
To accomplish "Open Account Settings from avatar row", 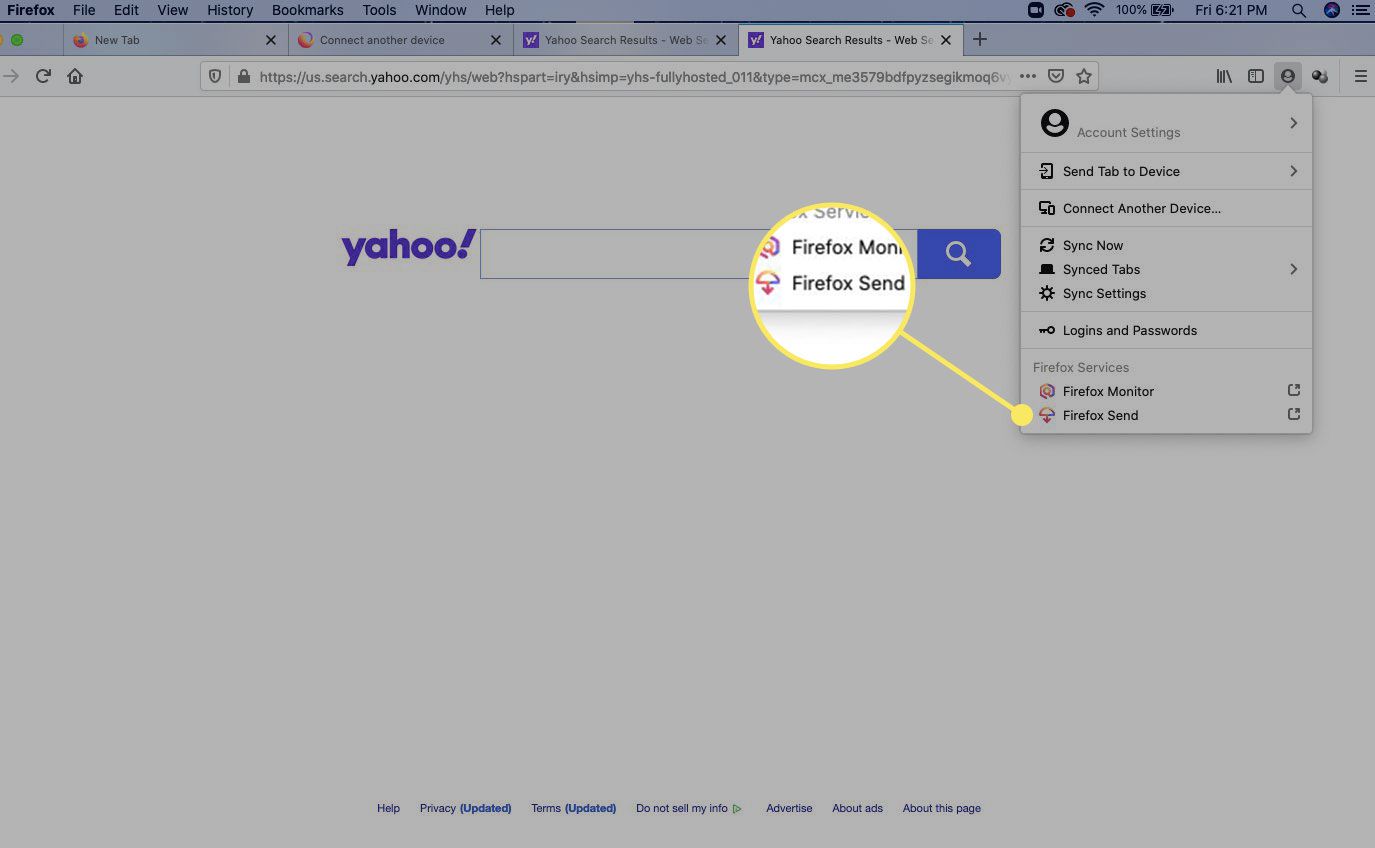I will coord(1166,123).
